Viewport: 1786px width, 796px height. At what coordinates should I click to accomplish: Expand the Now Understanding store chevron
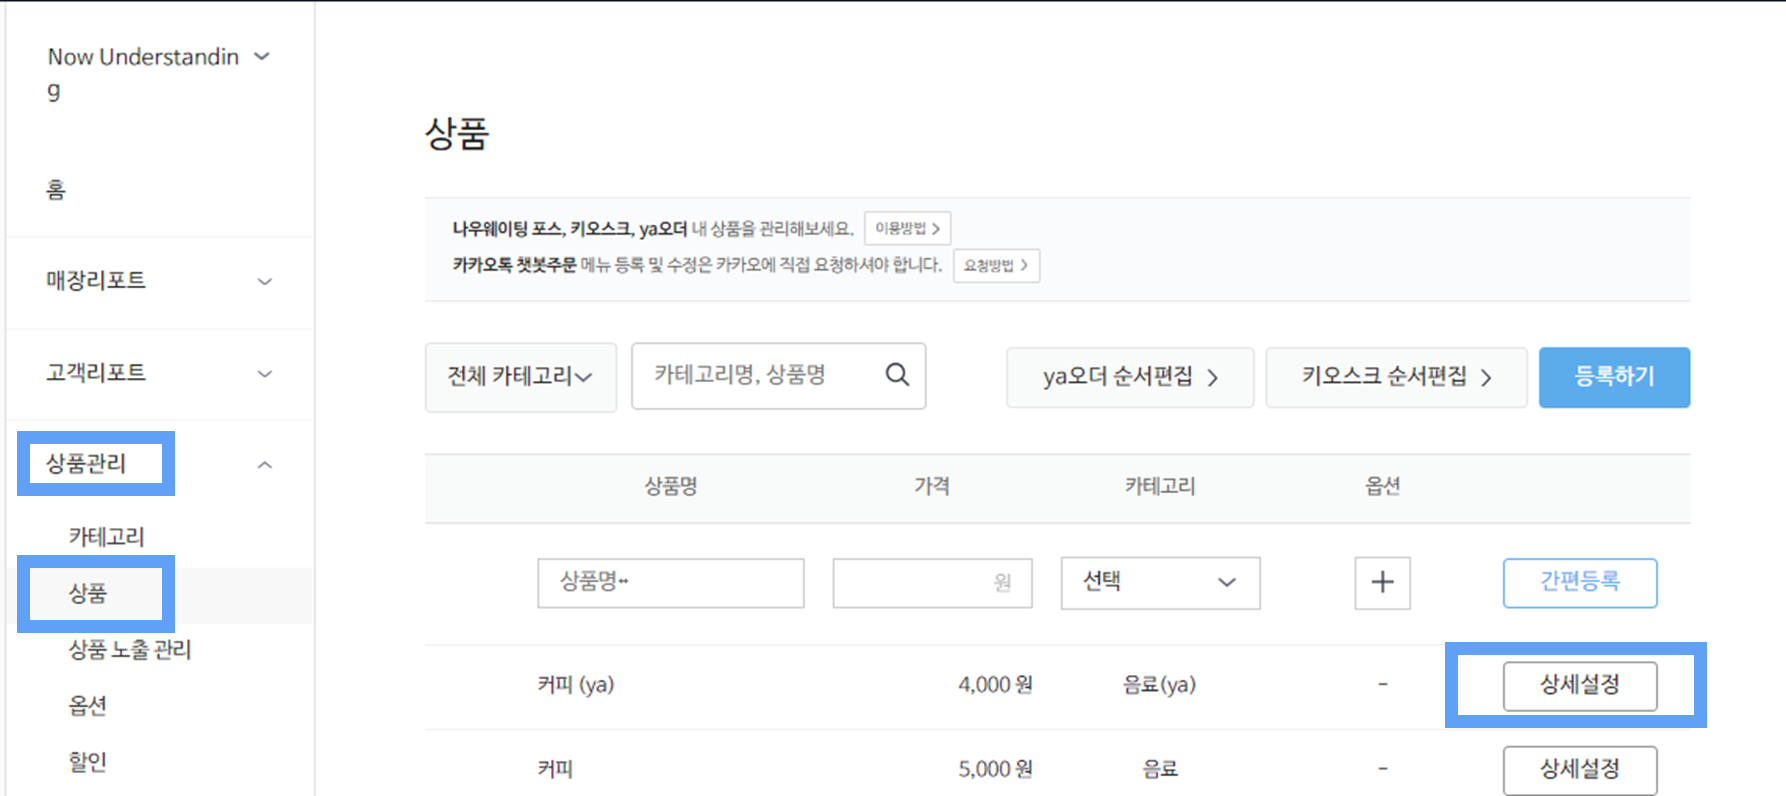(x=262, y=57)
